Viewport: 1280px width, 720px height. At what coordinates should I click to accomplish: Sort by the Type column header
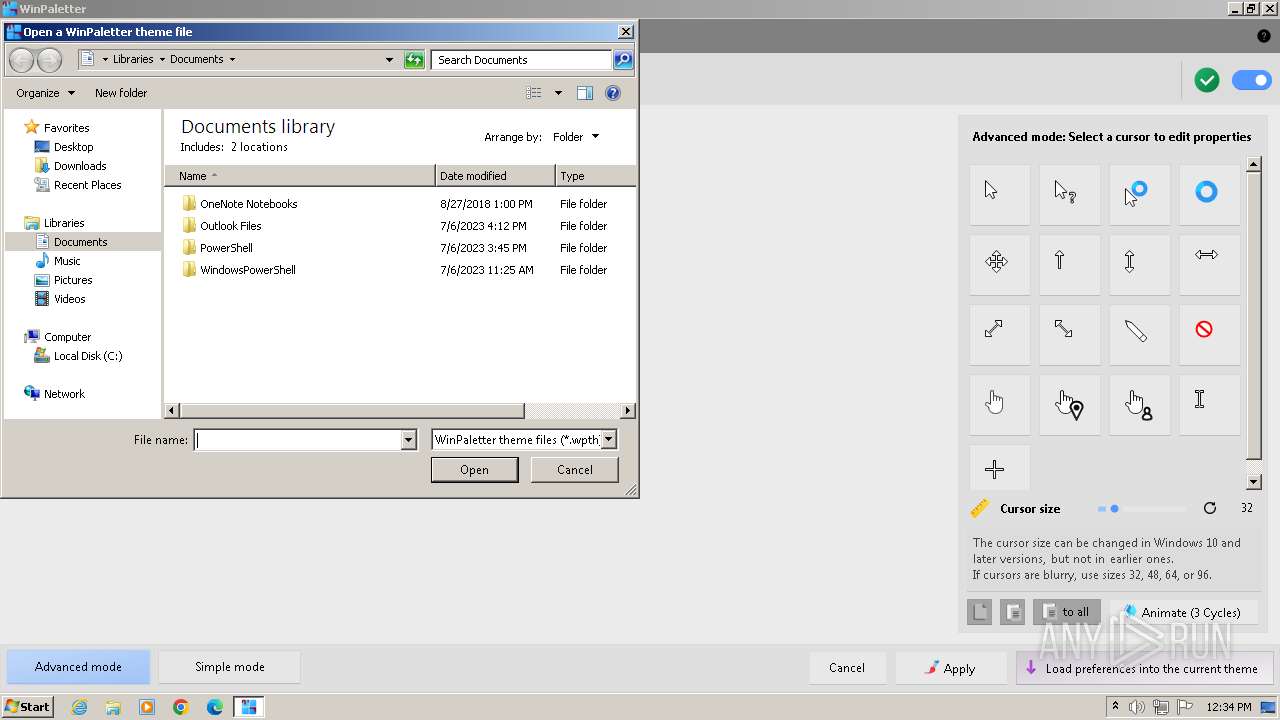tap(595, 176)
